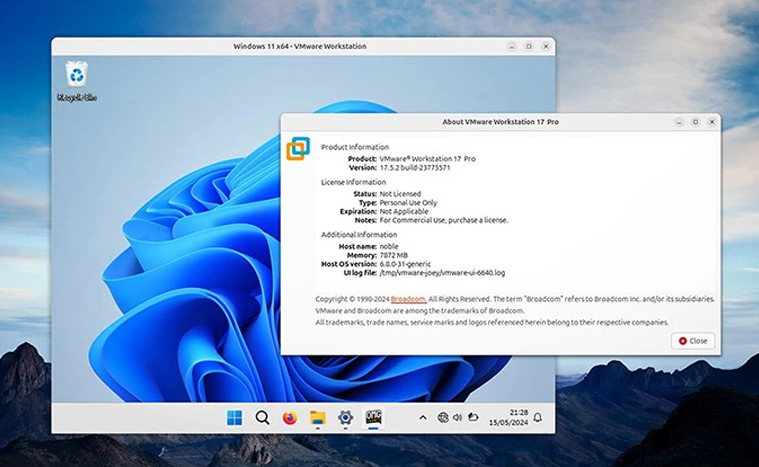Maximize the About VMware Workstation dialog

pos(695,122)
